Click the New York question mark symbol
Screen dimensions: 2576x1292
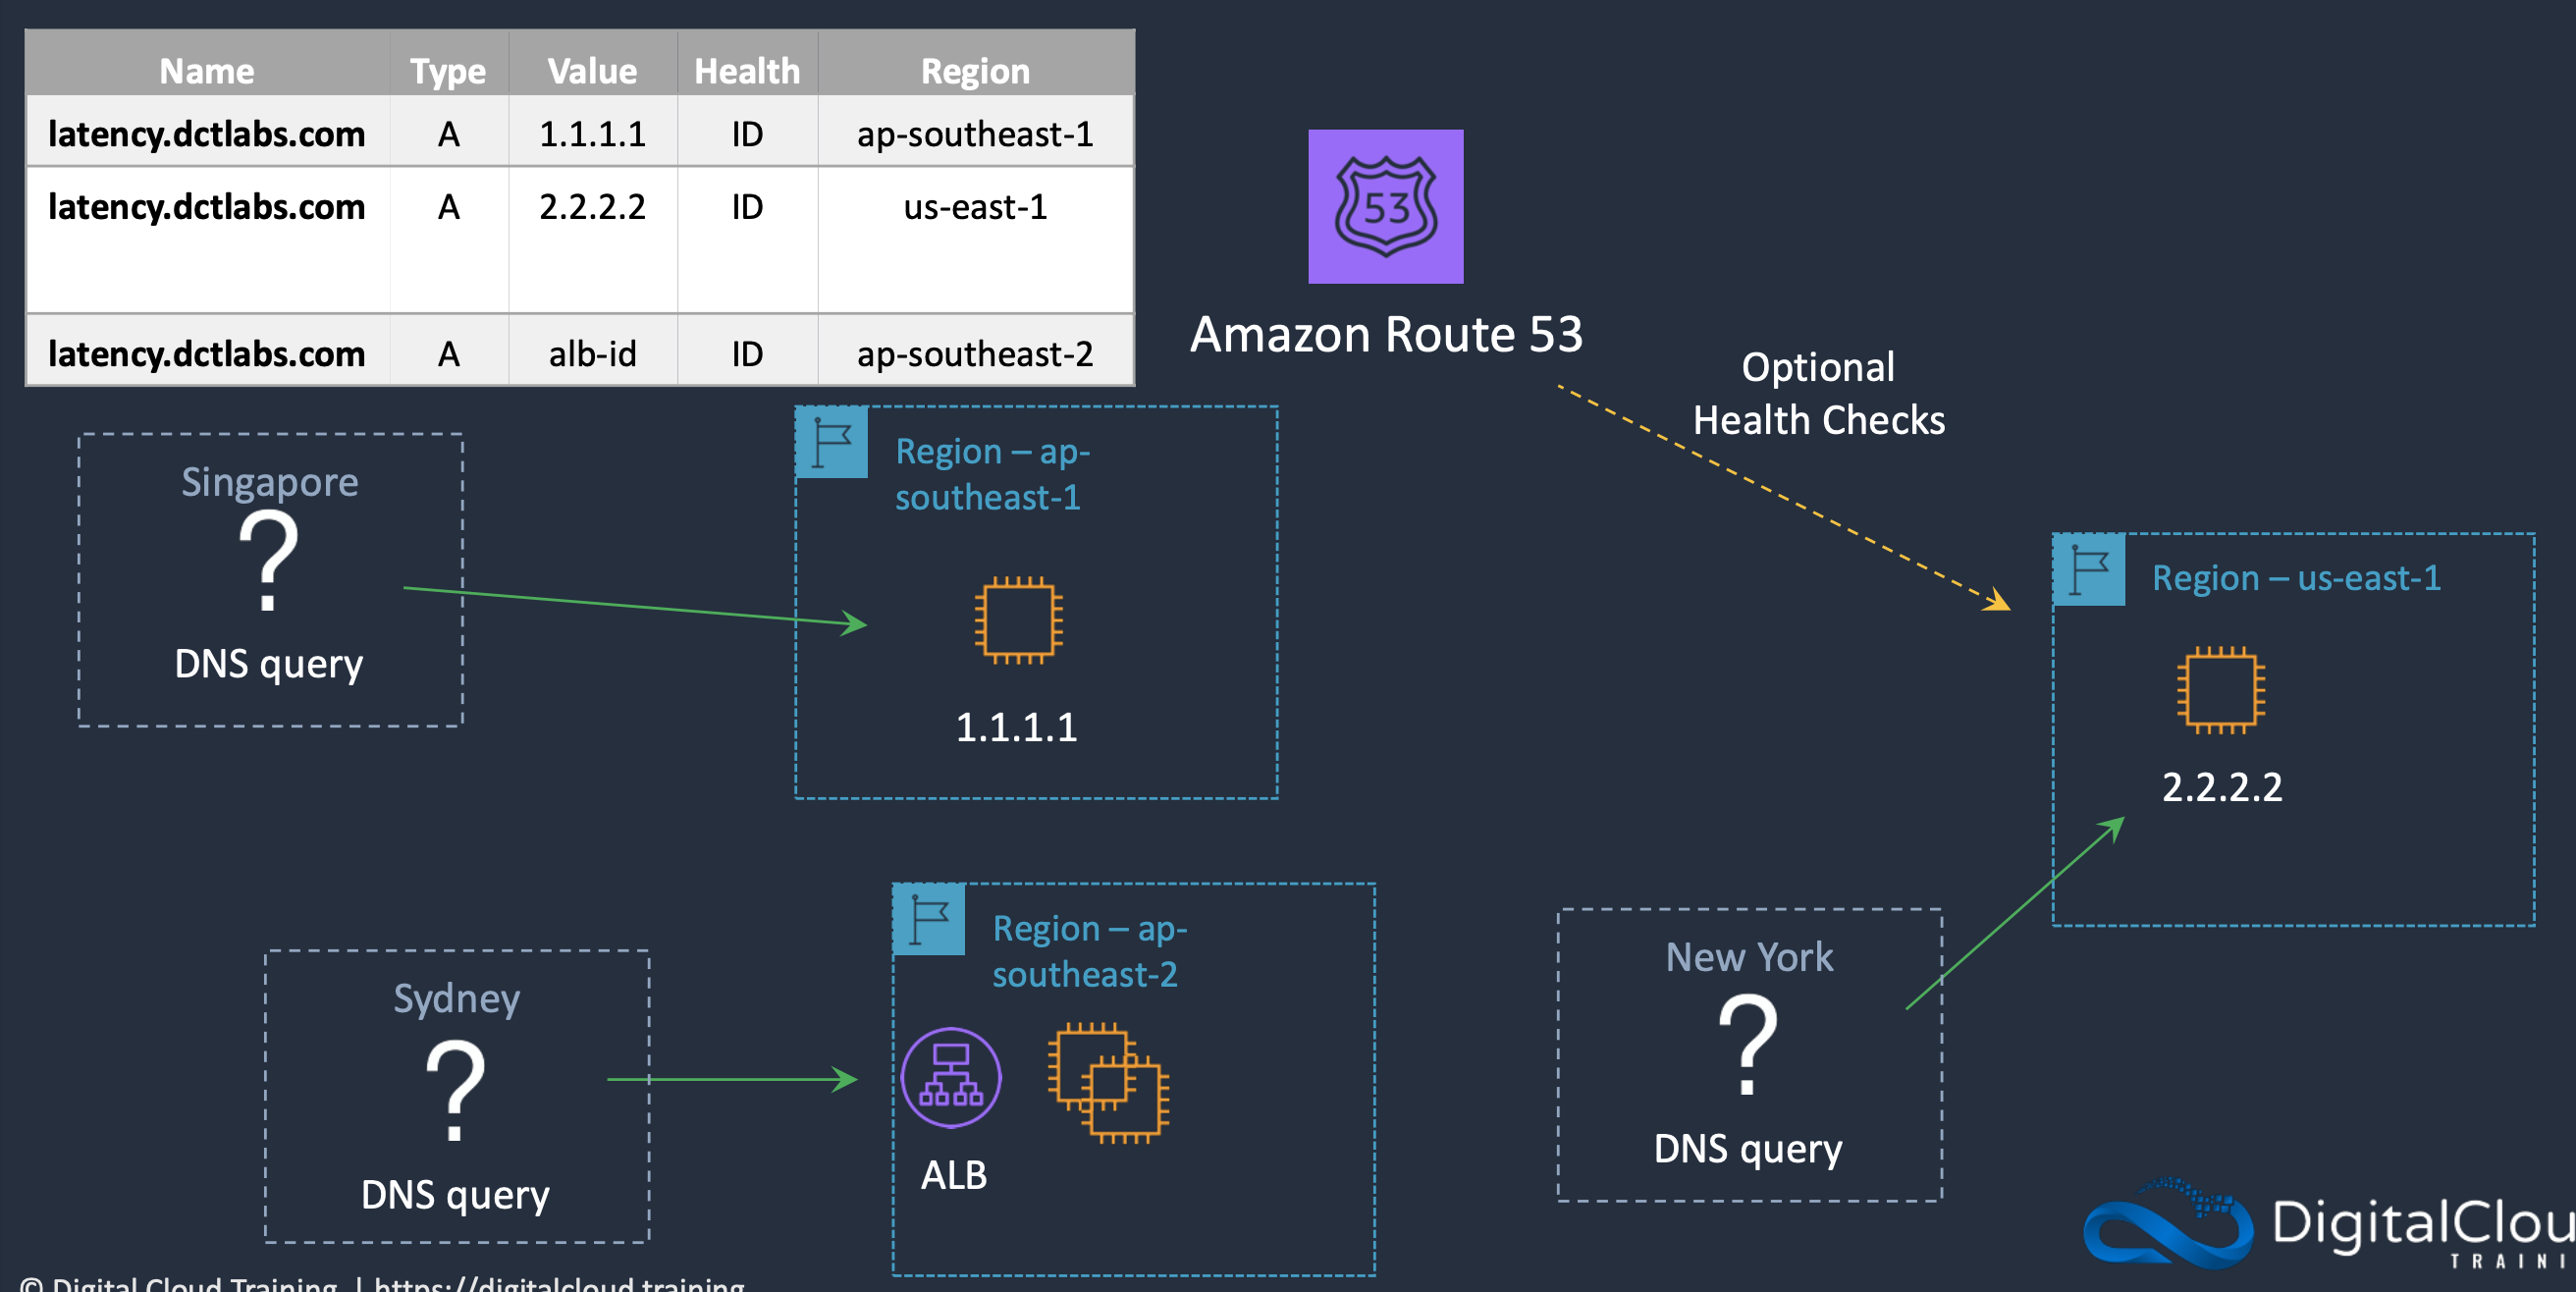[x=1747, y=1044]
